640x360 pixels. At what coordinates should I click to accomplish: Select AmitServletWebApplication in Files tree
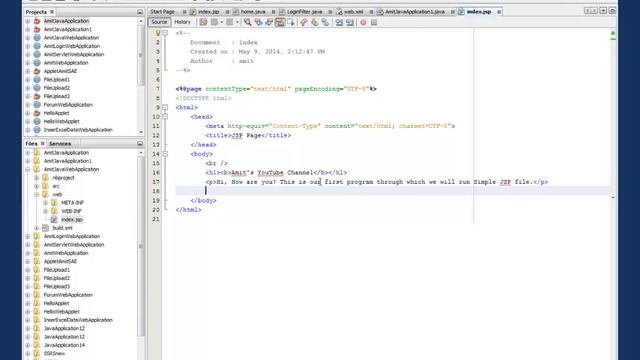(74, 244)
